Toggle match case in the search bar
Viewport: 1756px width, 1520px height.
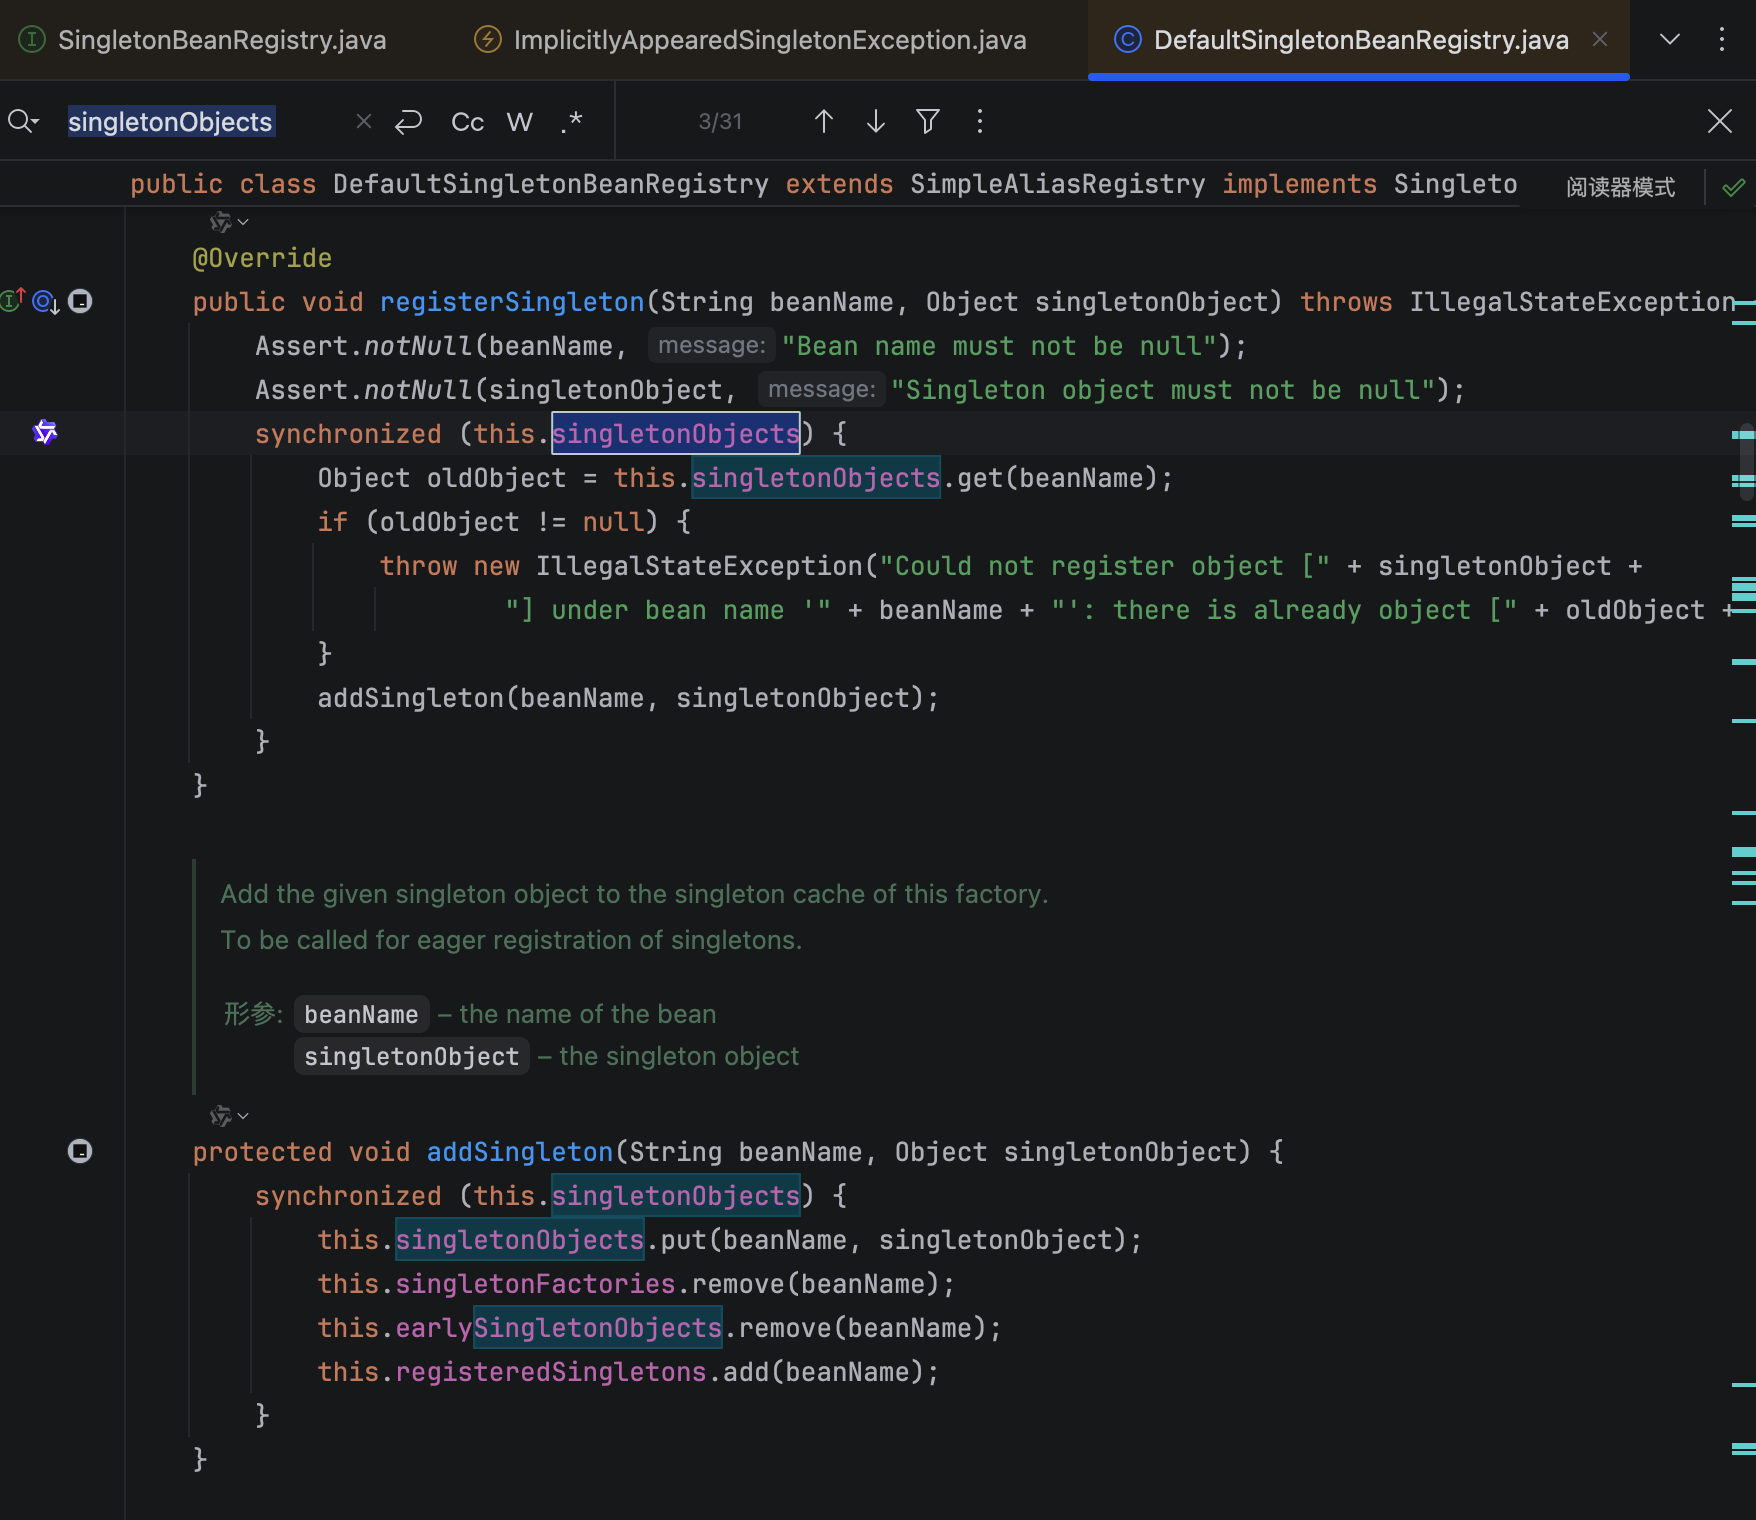[466, 121]
